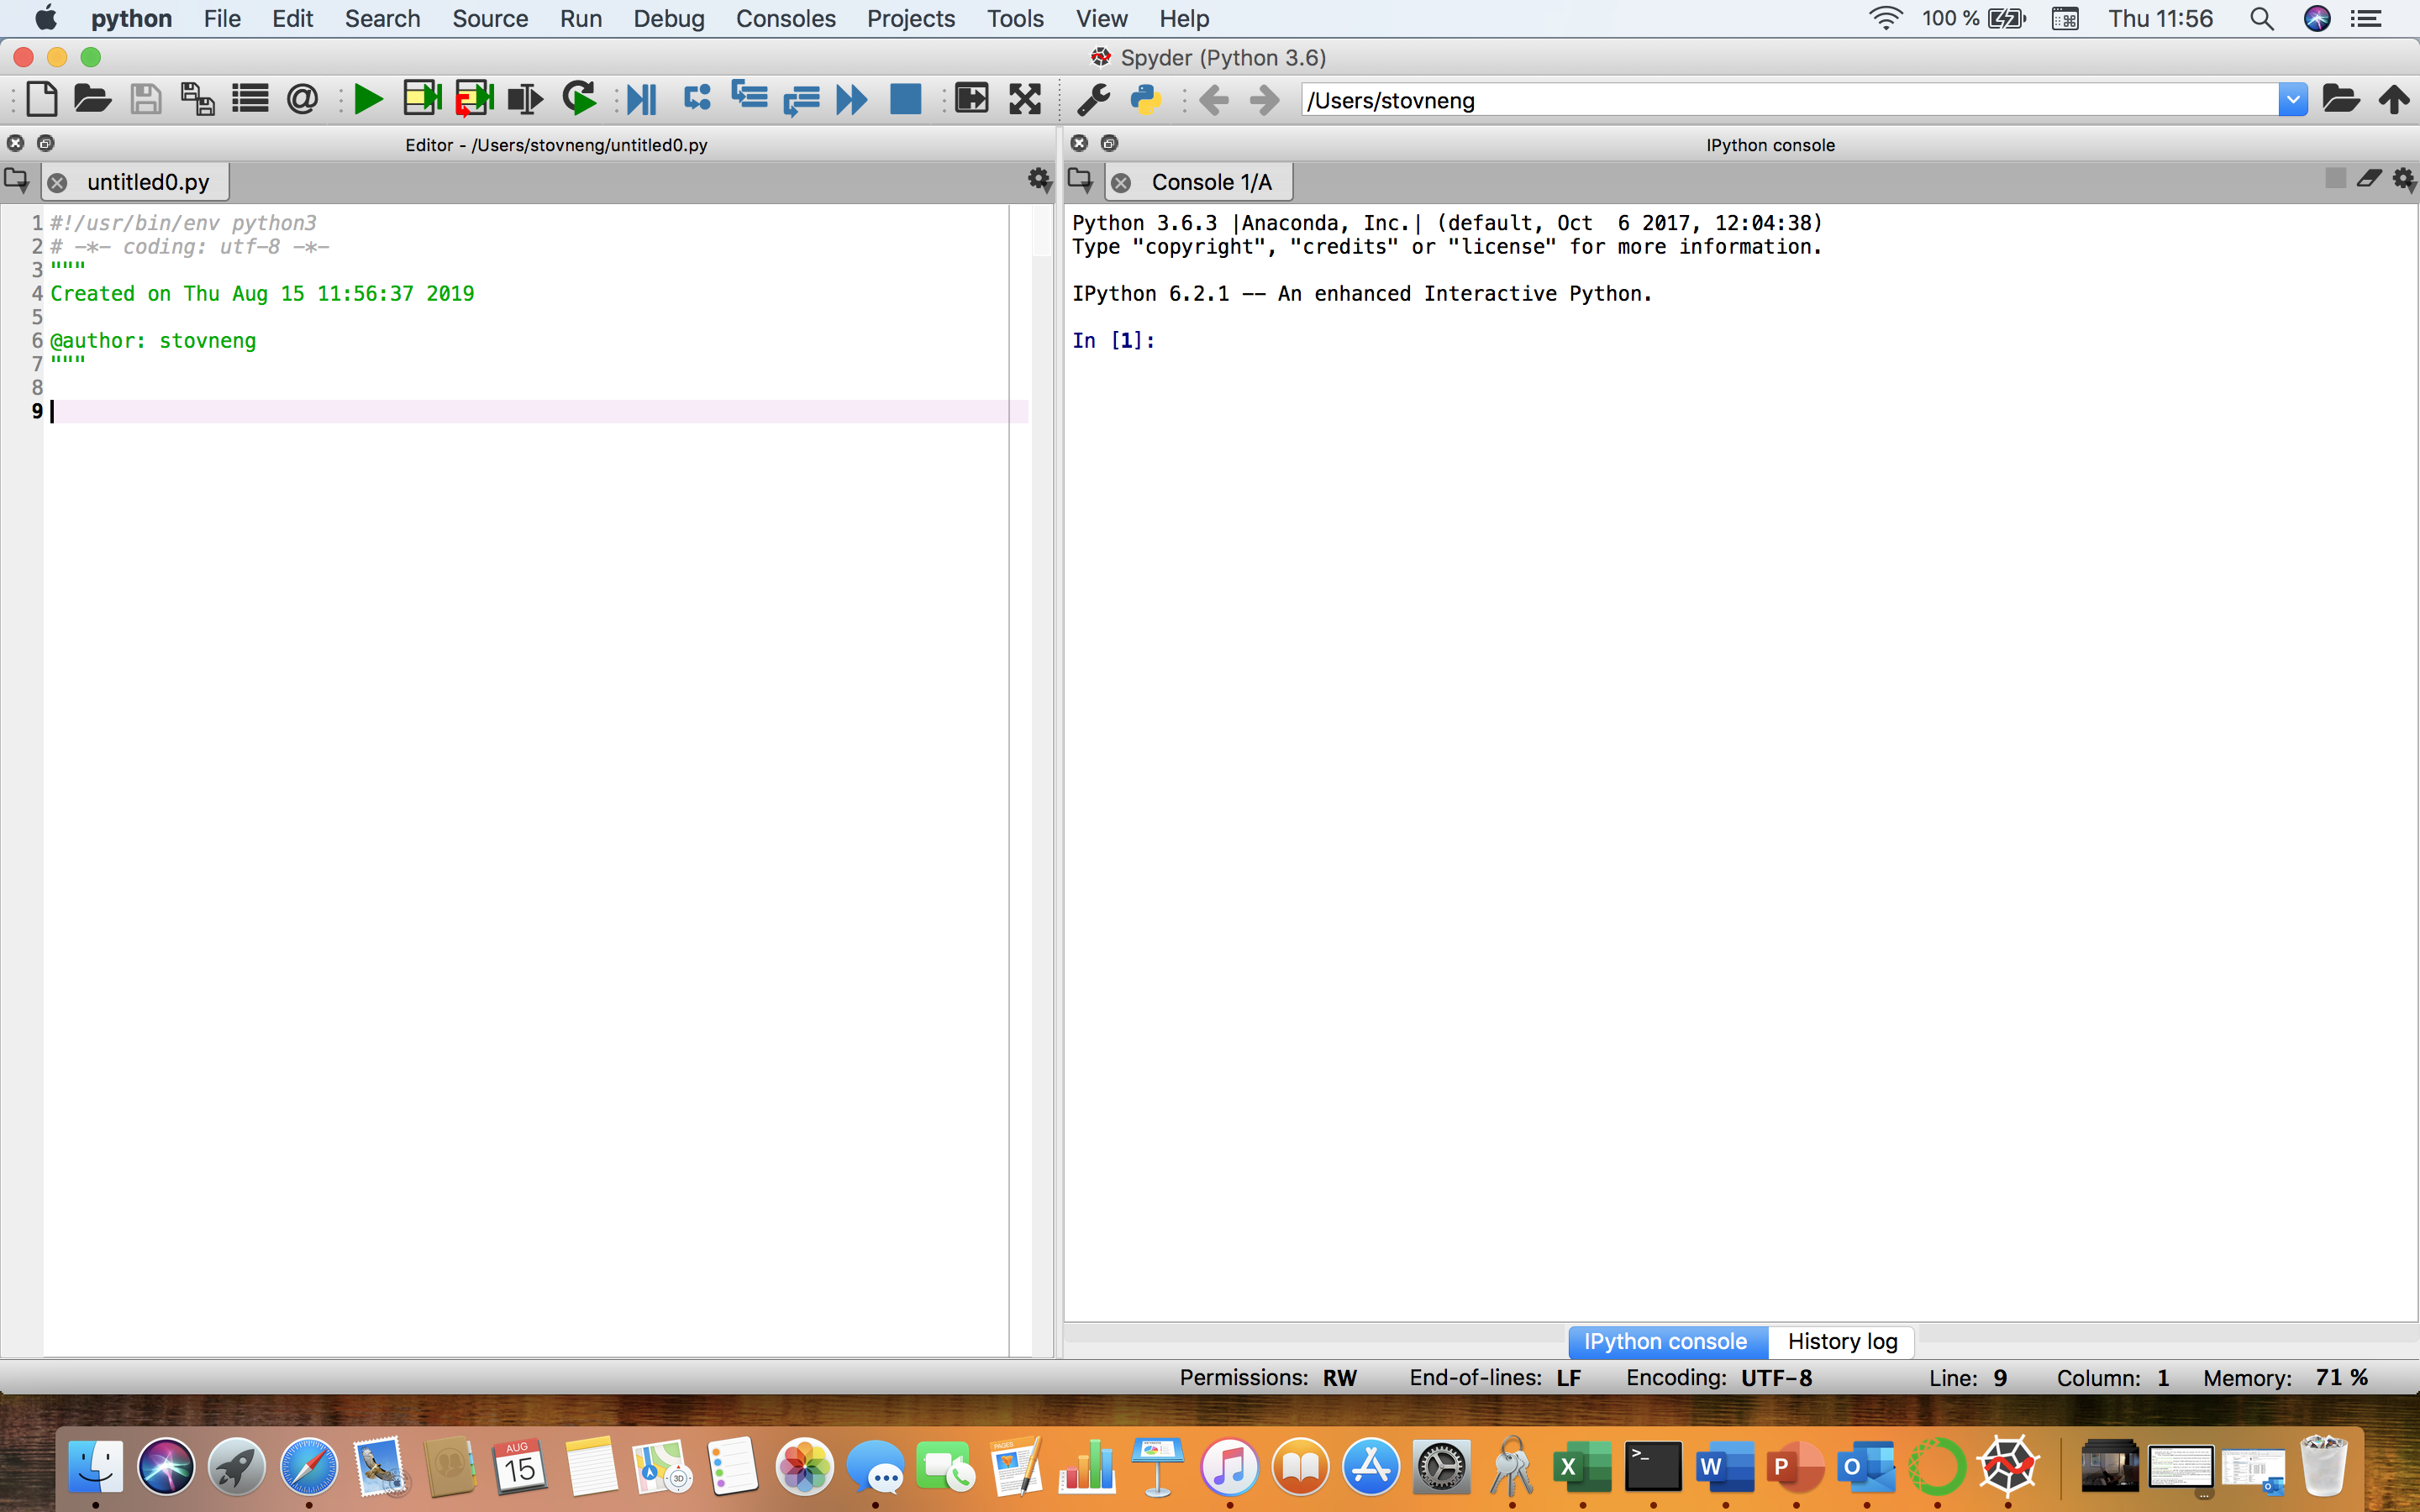Open the Edit menu

[292, 18]
